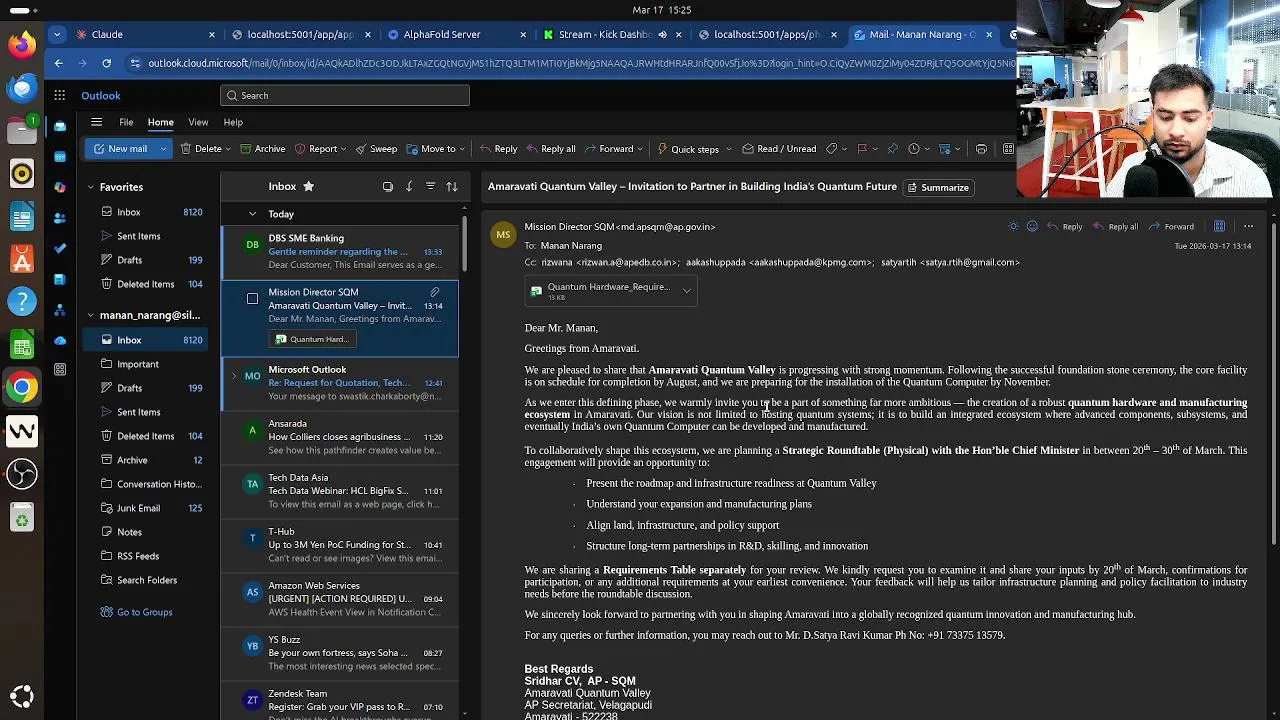Click the Archive toolbar button
The height and width of the screenshot is (720, 1280).
click(x=262, y=149)
